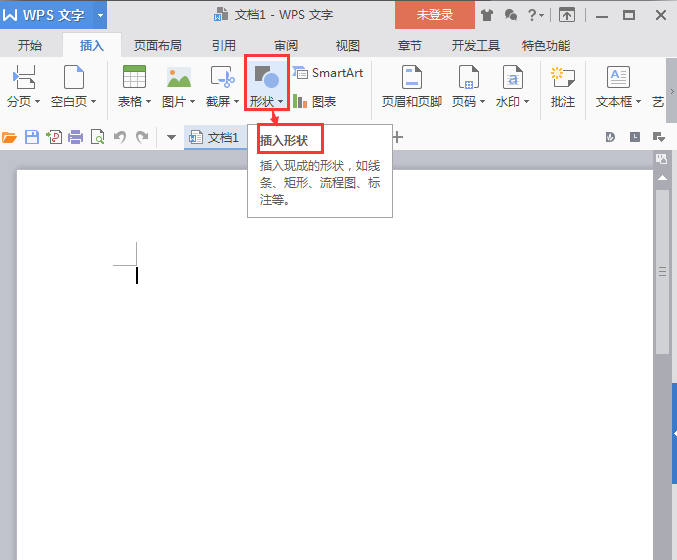
Task: Open the WPS 文字 application menu button
Action: [46, 16]
